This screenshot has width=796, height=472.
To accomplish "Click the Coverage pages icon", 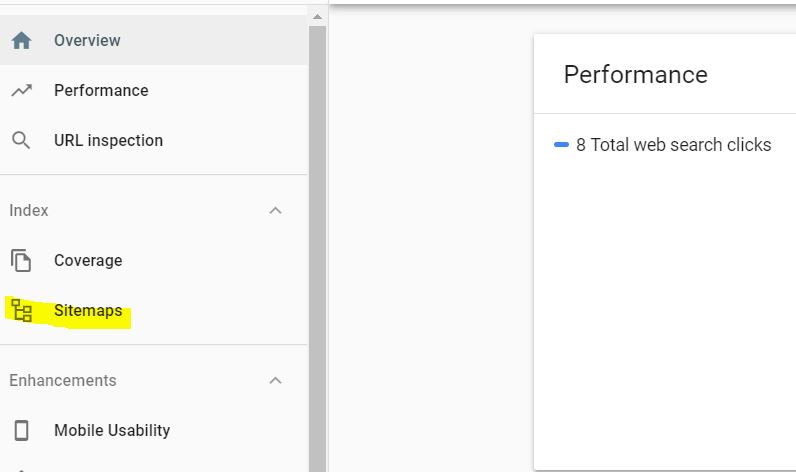I will pyautogui.click(x=21, y=261).
